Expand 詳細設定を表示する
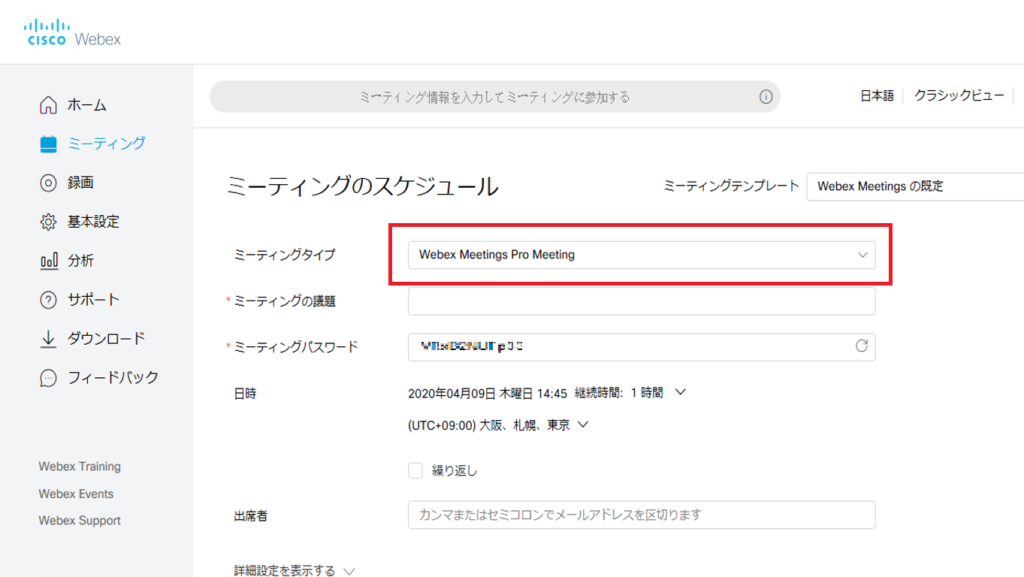This screenshot has width=1024, height=577. click(x=294, y=570)
